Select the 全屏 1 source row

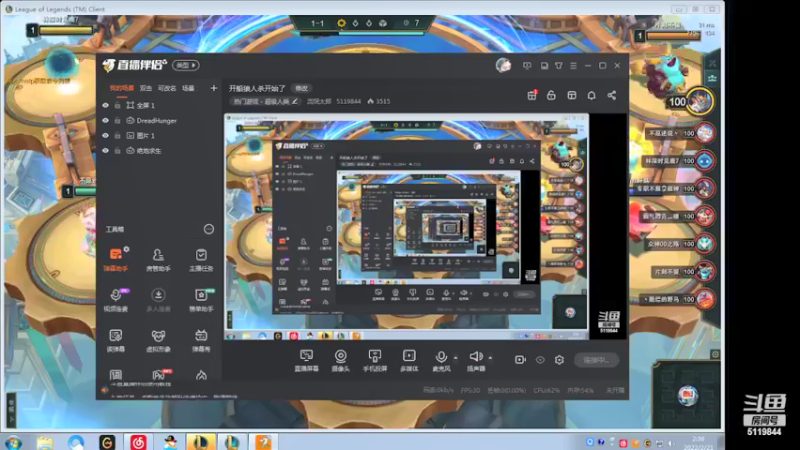(x=160, y=105)
